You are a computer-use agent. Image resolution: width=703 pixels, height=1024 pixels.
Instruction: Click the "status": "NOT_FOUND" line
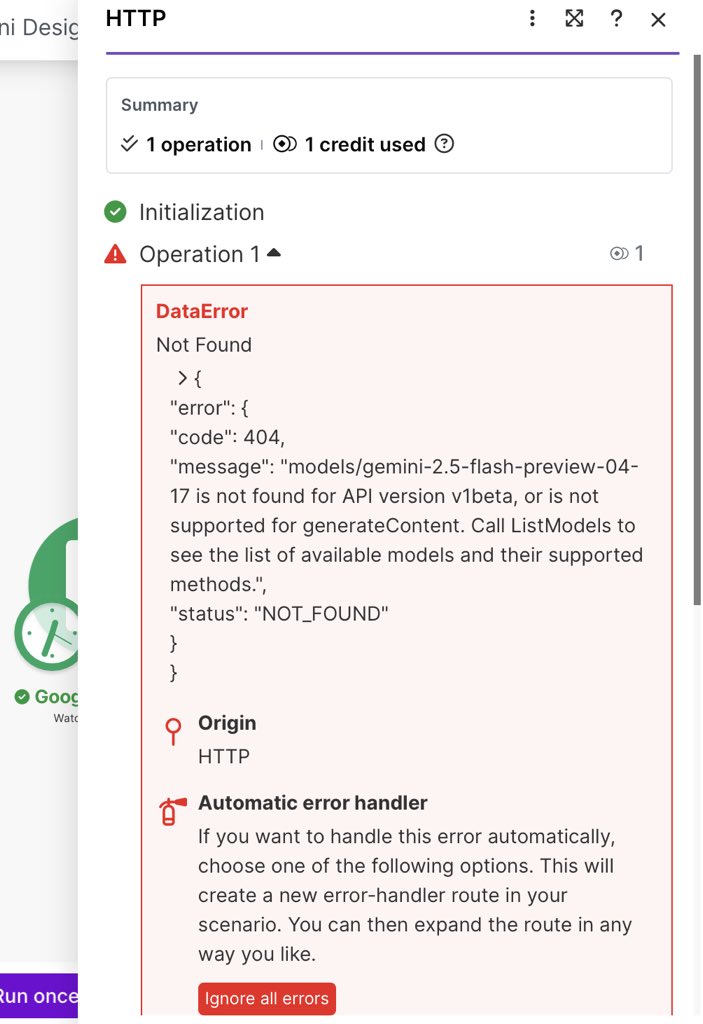(279, 614)
